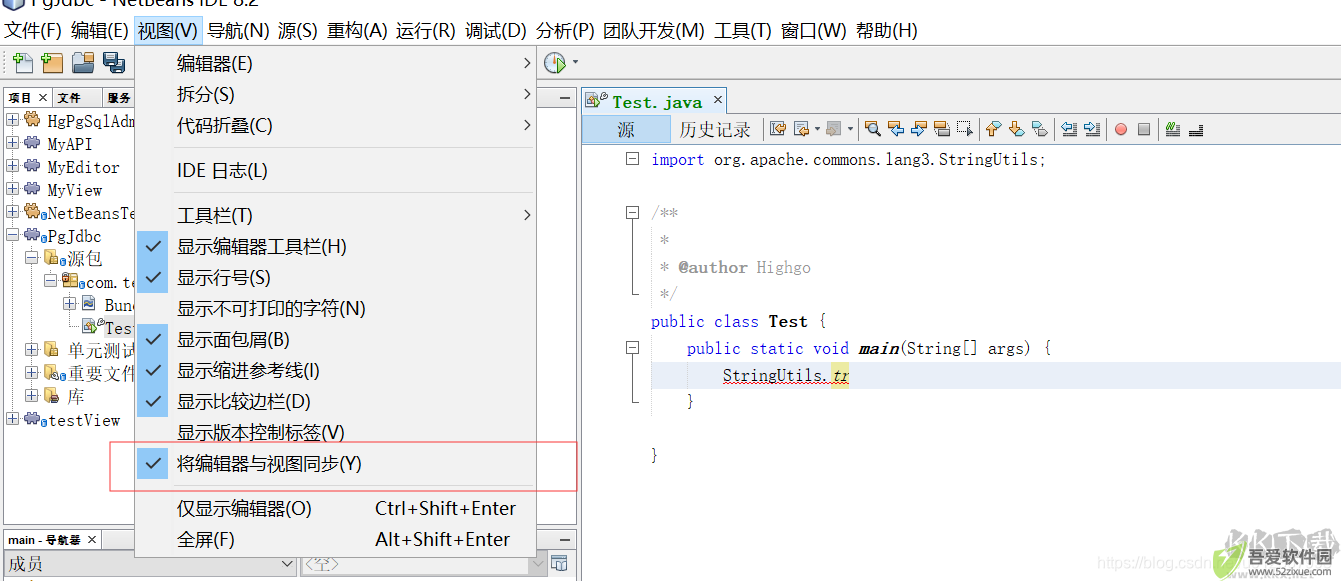
Task: Uncheck 显示编辑器工具栏(H) menu item
Action: coord(335,246)
